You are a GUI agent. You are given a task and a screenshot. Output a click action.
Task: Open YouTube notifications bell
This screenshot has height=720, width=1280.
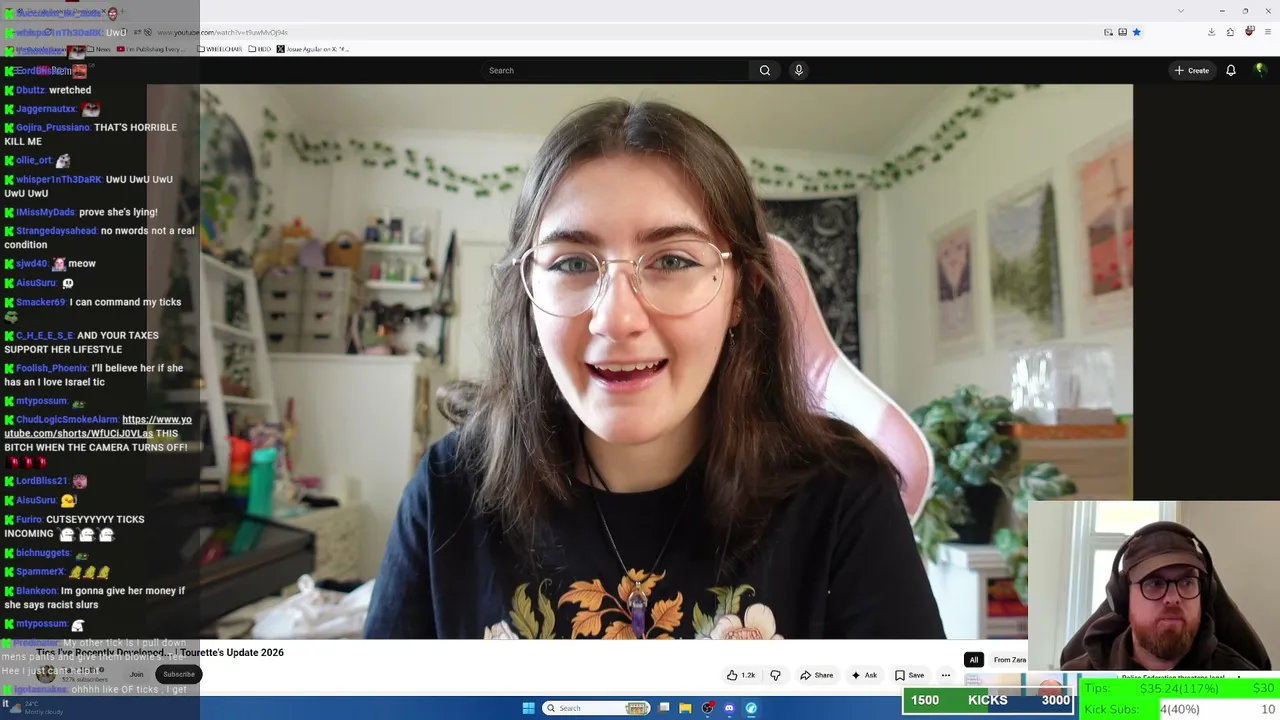(x=1231, y=70)
